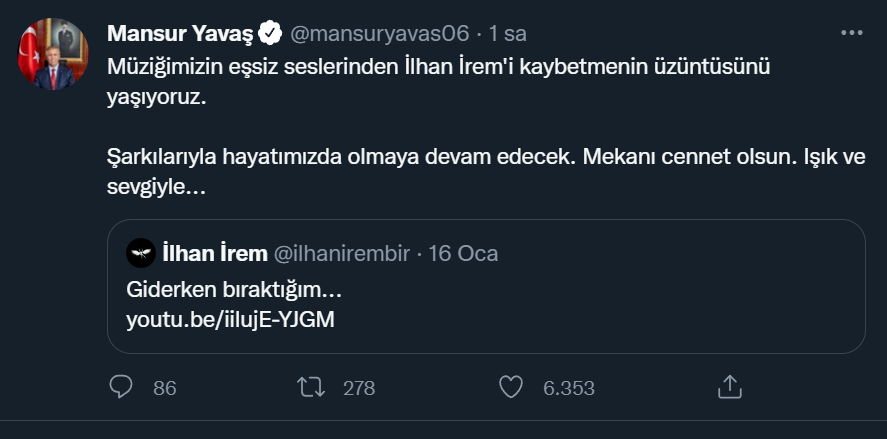View the 86 replies count

[x=165, y=388]
